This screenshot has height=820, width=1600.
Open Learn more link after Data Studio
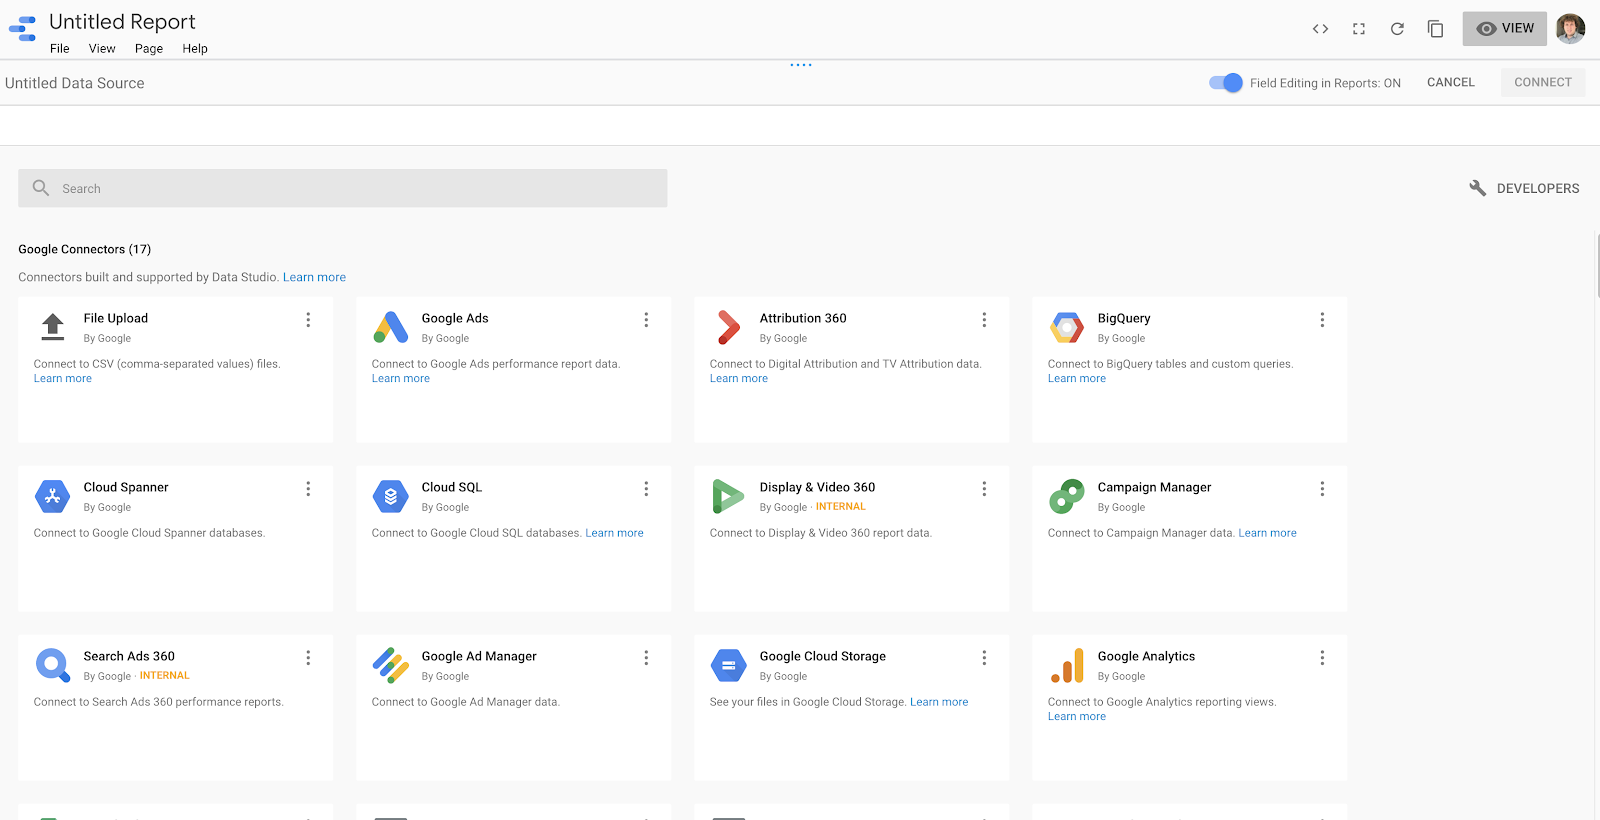tap(314, 277)
